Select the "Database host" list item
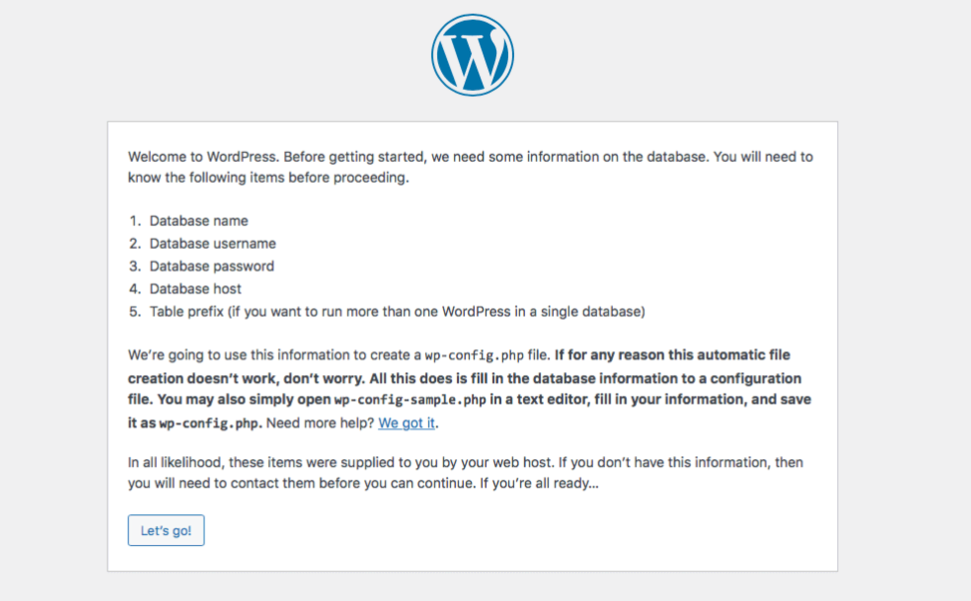The width and height of the screenshot is (971, 601). (x=196, y=288)
